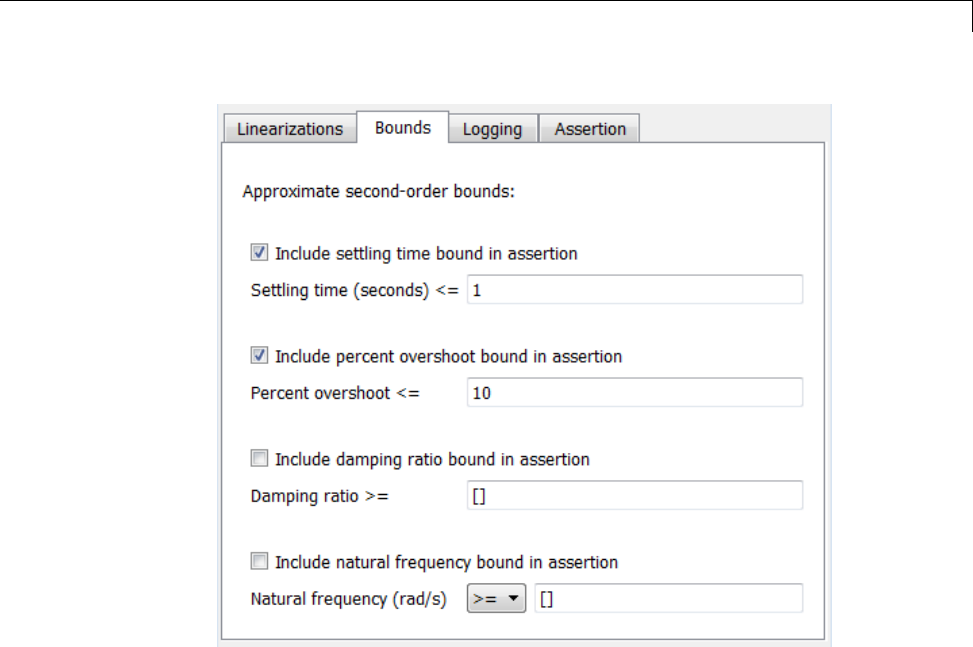Click the 'Percent overshoot <=' label

pyautogui.click(x=336, y=393)
